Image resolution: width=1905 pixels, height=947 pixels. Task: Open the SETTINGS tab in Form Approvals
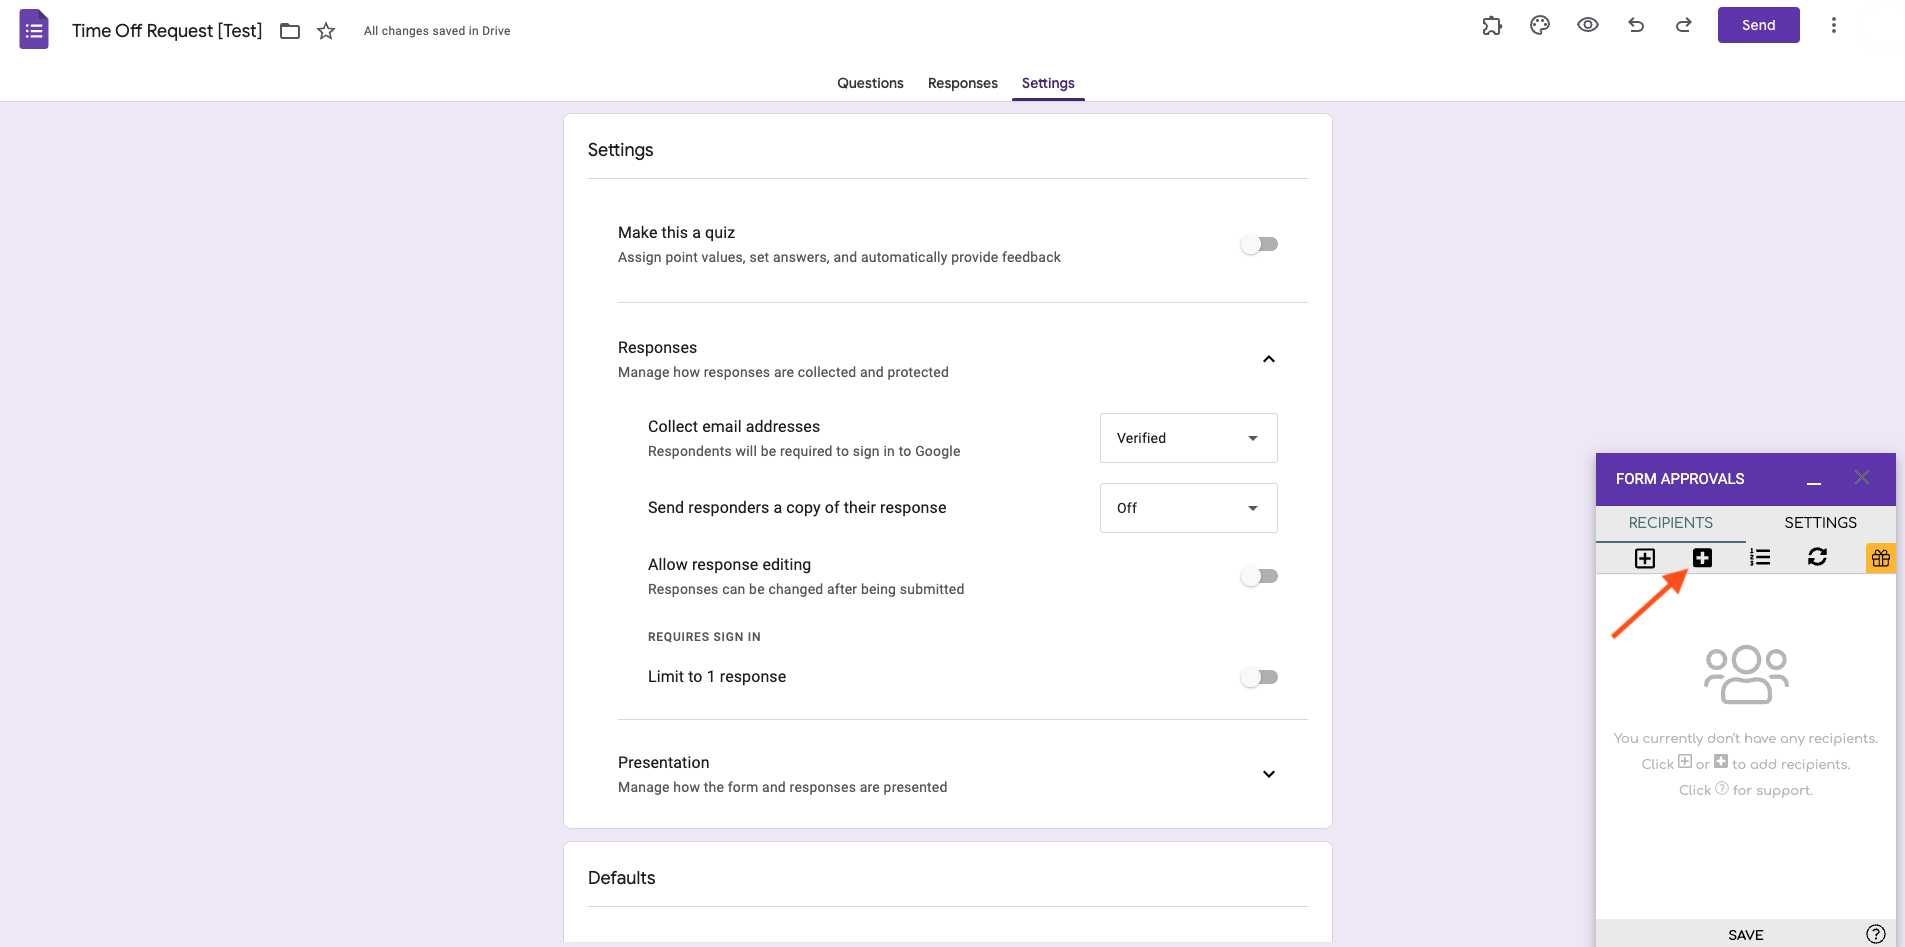pos(1820,523)
